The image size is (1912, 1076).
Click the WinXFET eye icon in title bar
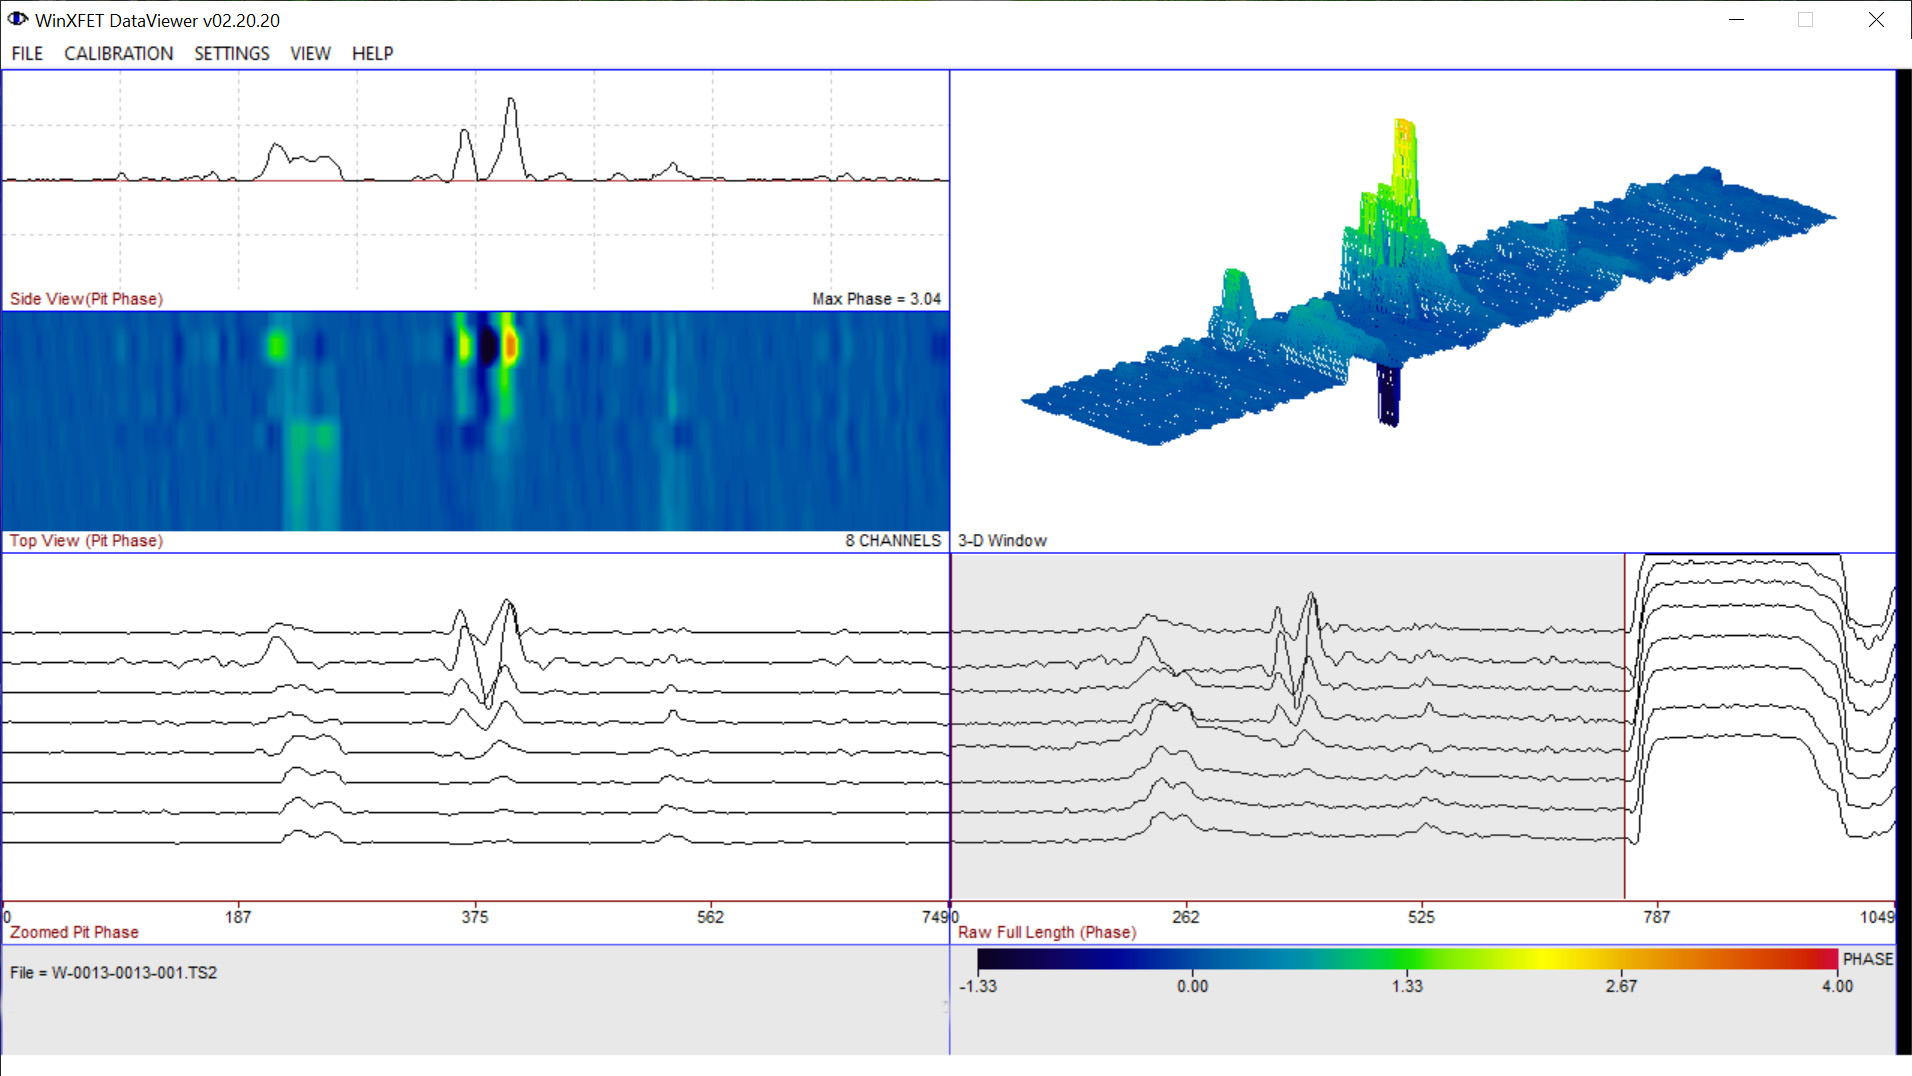18,19
